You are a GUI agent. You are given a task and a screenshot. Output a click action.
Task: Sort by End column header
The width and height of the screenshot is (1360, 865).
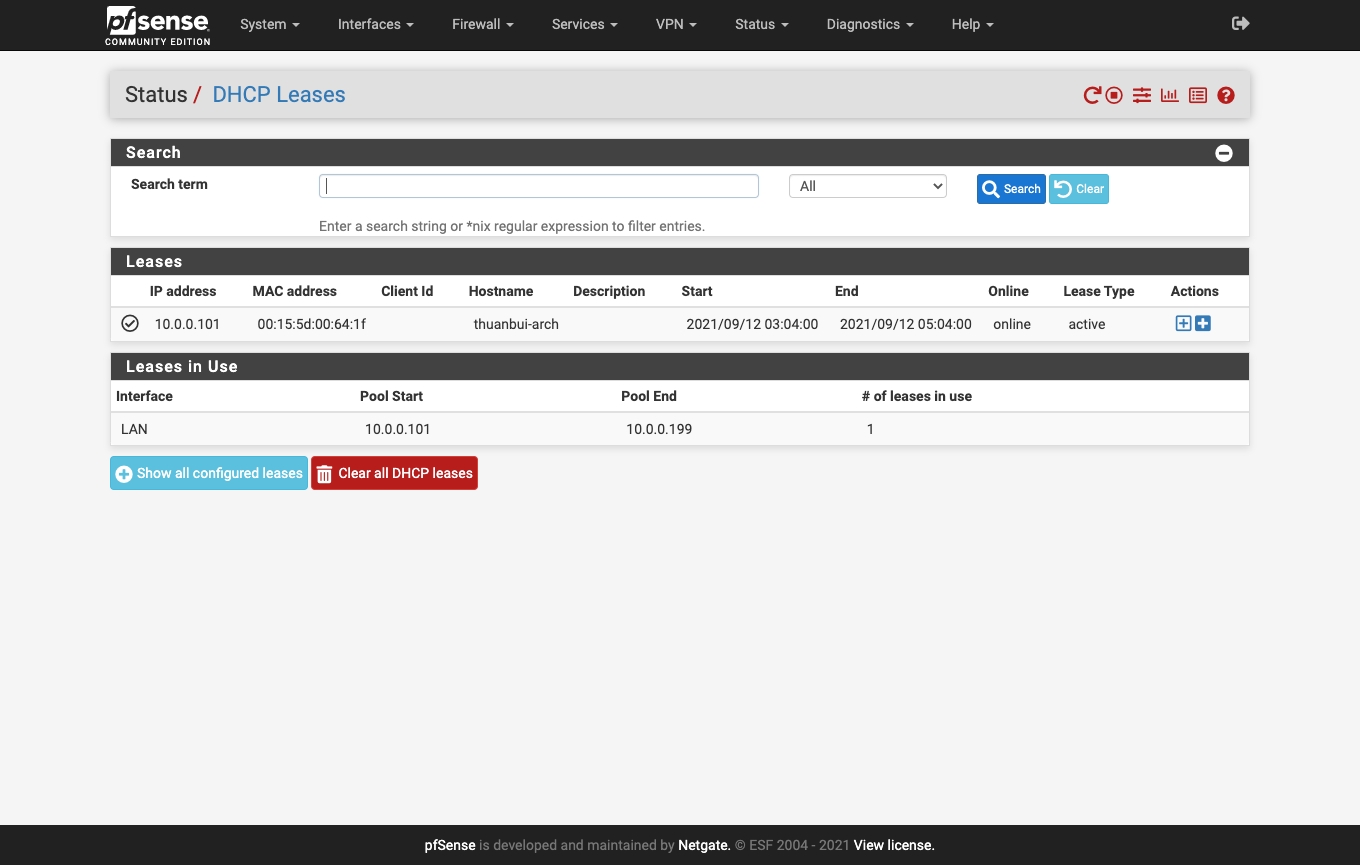click(x=847, y=291)
